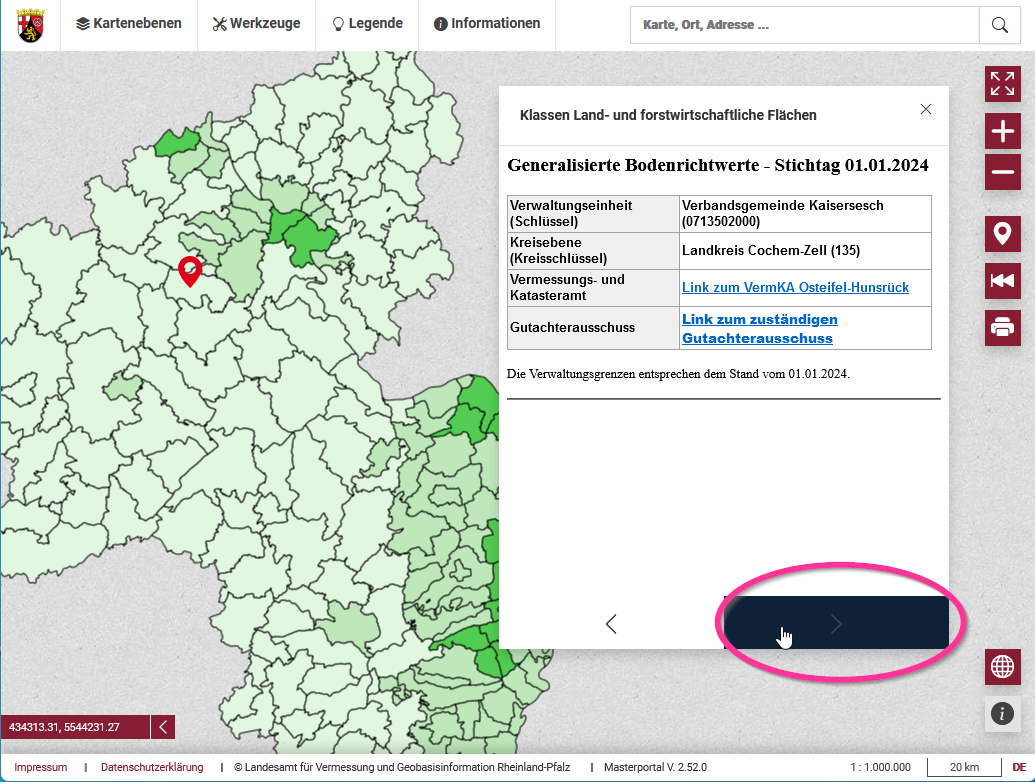This screenshot has width=1035, height=782.
Task: Zoom out with the minus button
Action: point(1002,173)
